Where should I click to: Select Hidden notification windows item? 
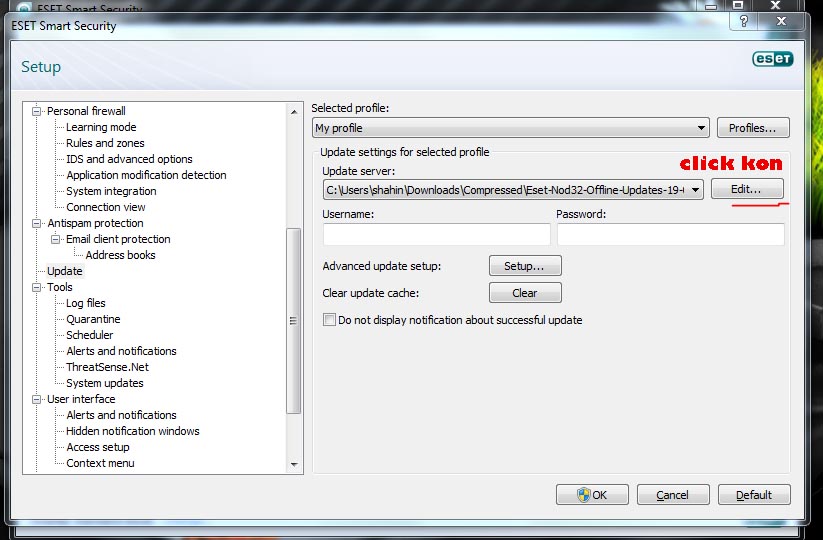[x=132, y=431]
